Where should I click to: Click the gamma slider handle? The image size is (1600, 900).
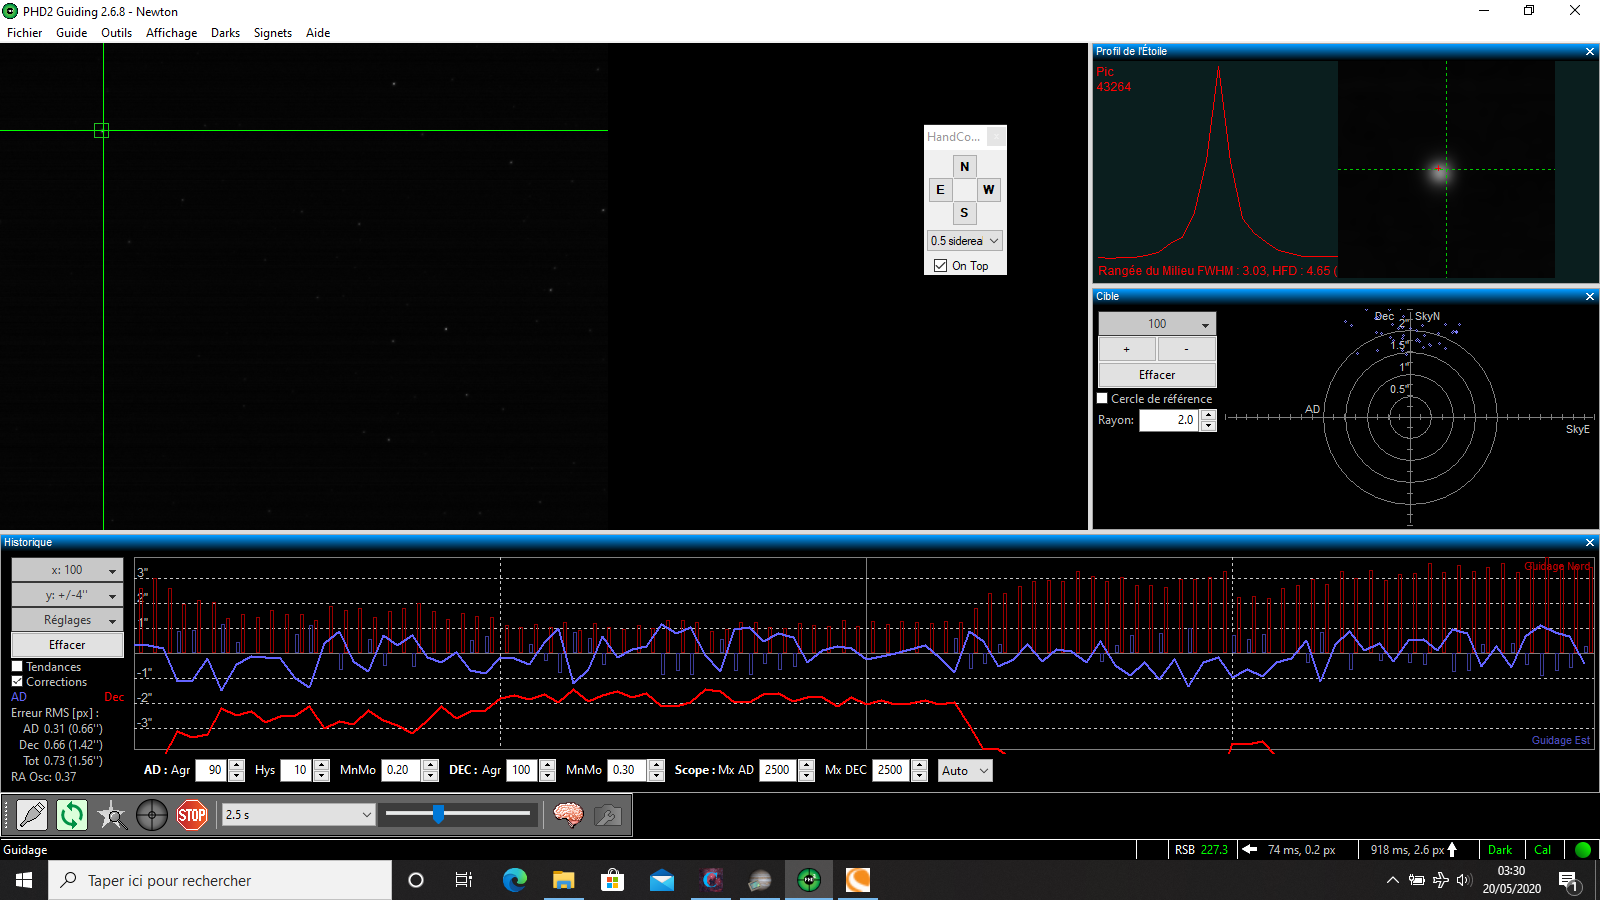click(x=438, y=814)
